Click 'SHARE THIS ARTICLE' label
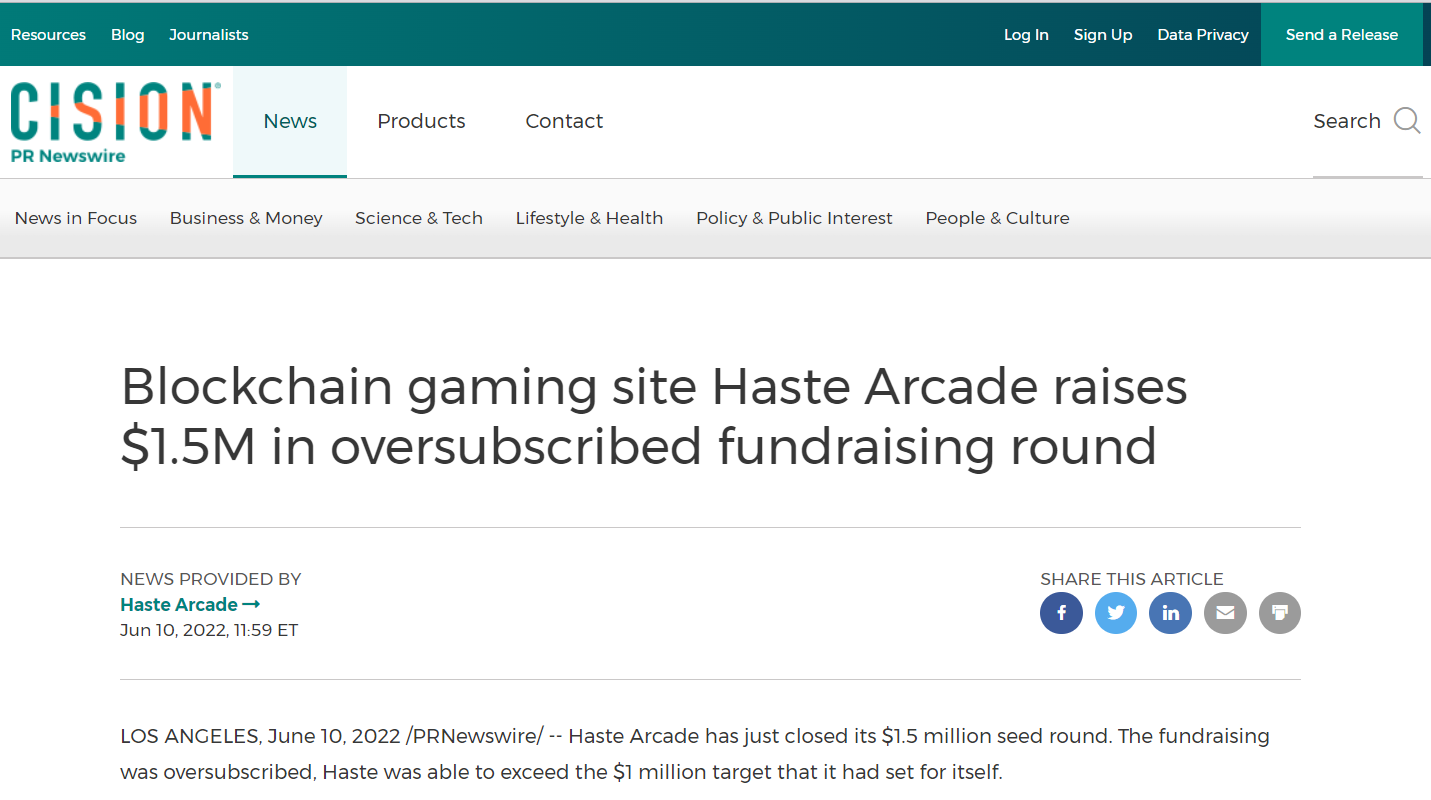 click(1132, 579)
